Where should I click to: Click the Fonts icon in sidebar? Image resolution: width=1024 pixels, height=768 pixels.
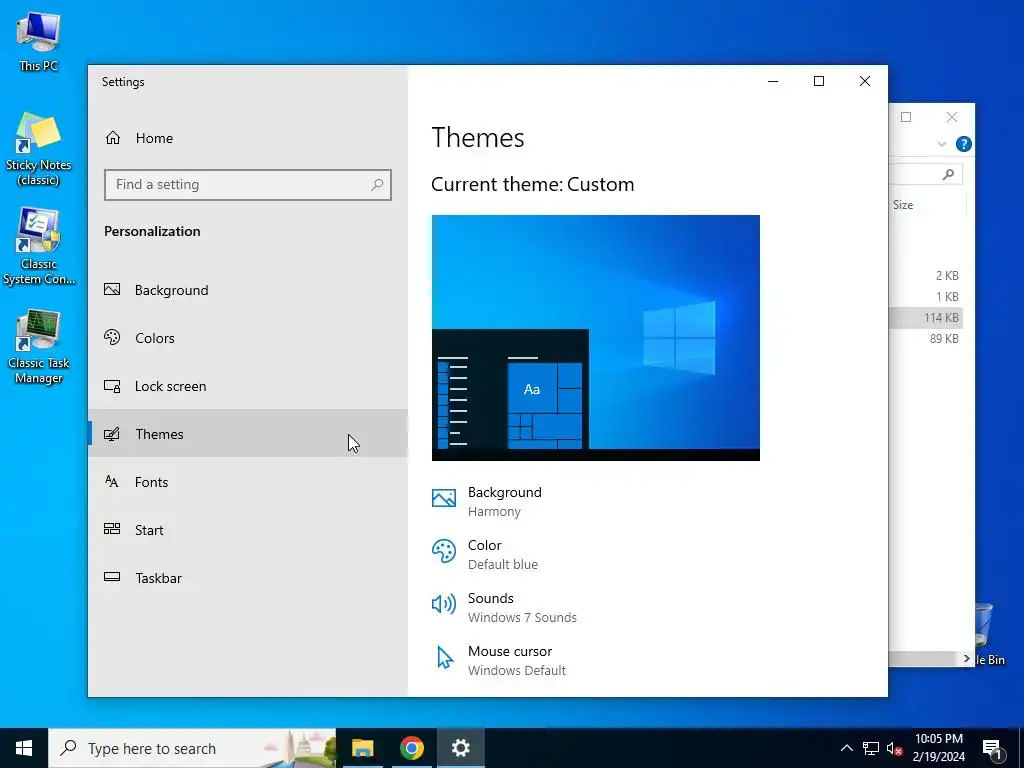[112, 481]
